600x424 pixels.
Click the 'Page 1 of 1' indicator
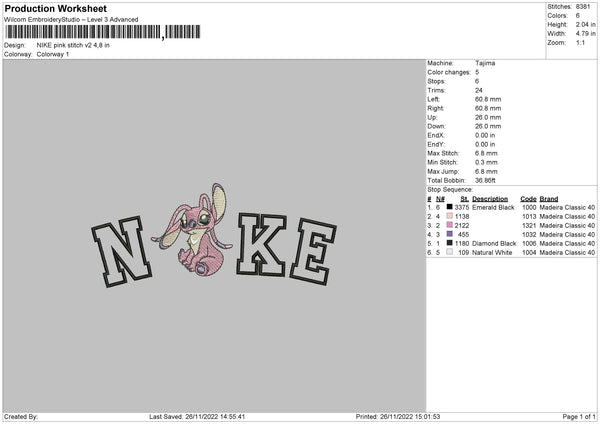579,417
